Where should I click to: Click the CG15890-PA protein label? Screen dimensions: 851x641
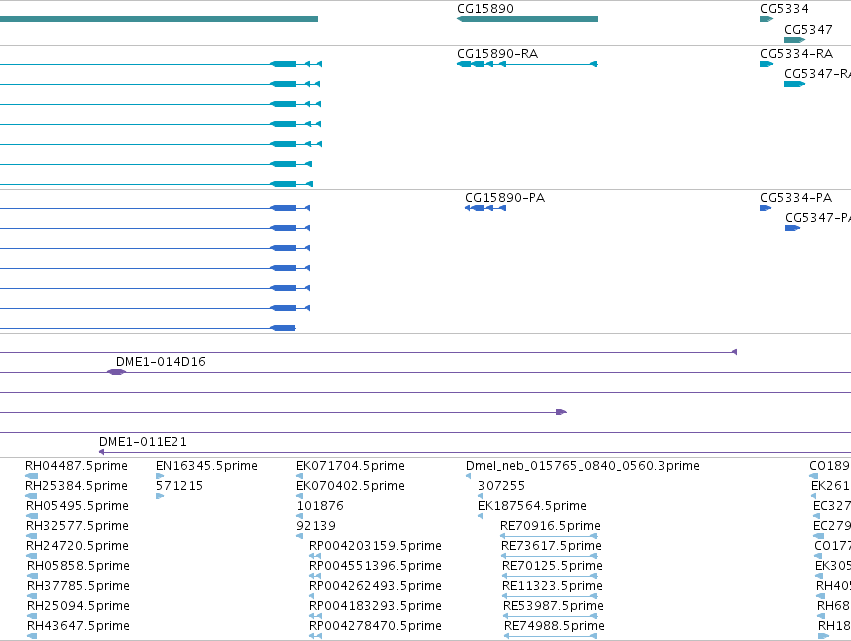pyautogui.click(x=505, y=198)
